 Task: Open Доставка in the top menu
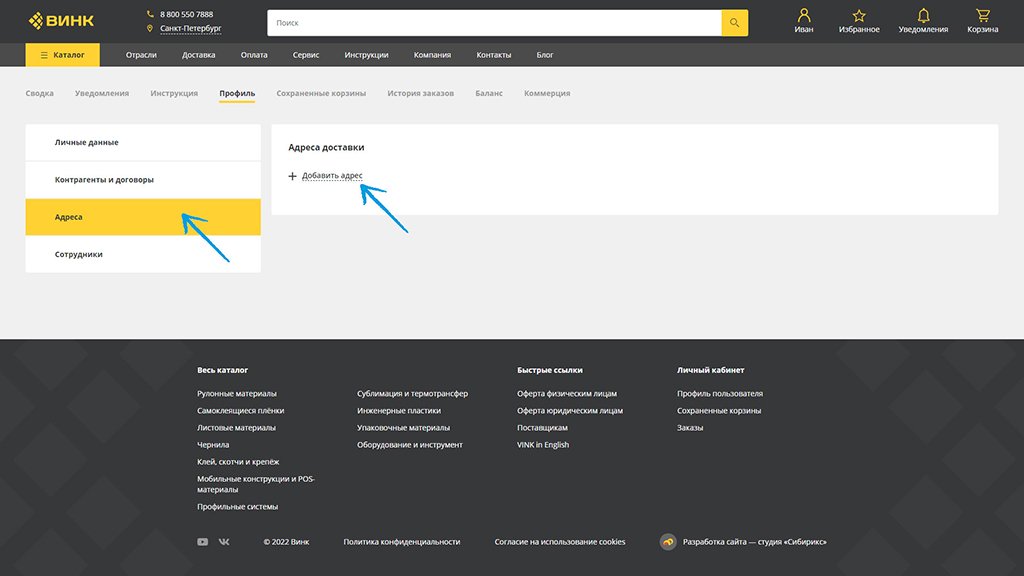(199, 55)
